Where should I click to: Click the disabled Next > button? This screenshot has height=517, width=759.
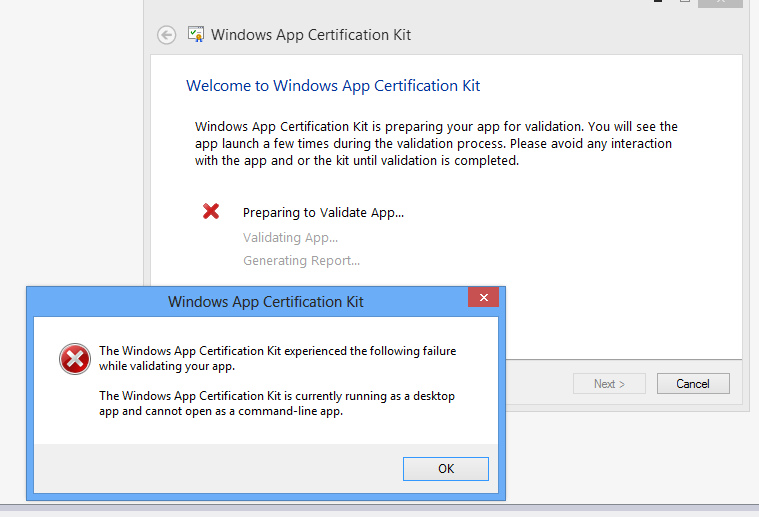pos(609,384)
